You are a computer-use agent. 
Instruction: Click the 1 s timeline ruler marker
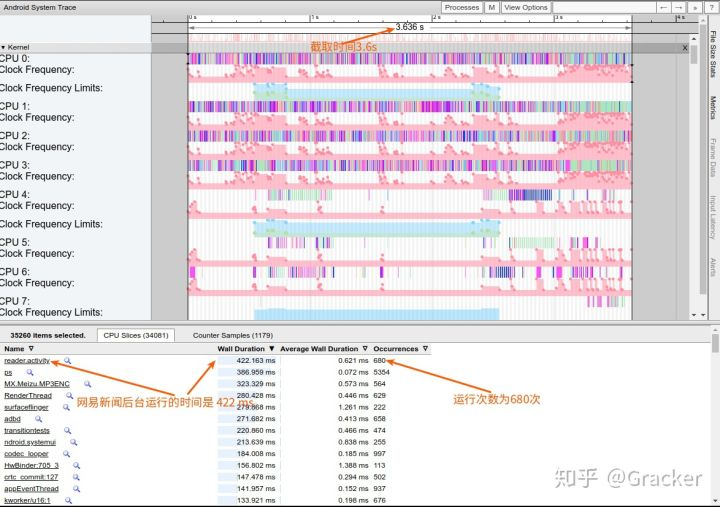pyautogui.click(x=315, y=17)
